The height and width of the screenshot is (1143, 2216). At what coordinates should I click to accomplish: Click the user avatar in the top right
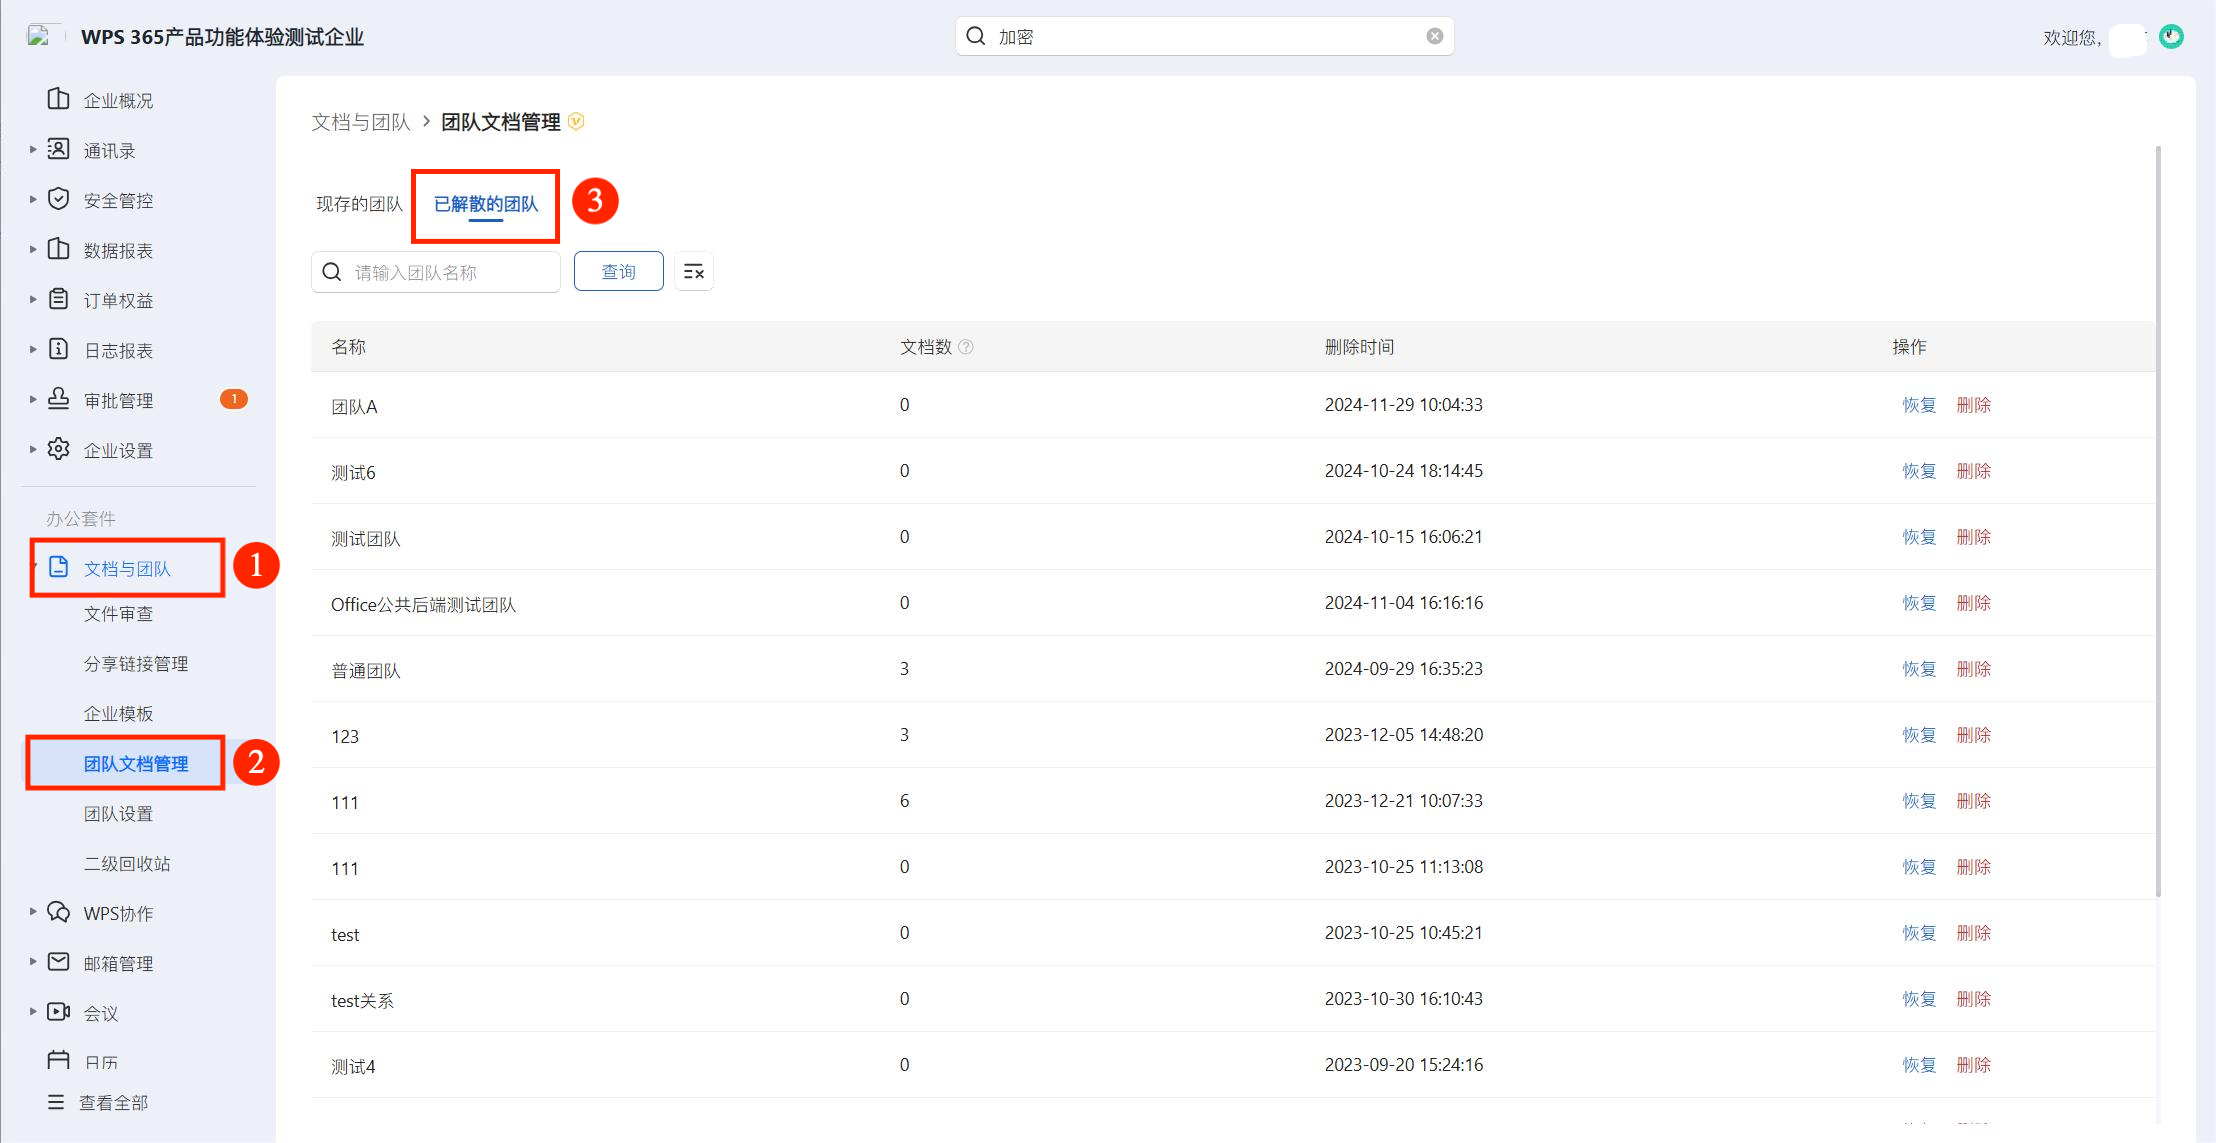click(x=2171, y=37)
